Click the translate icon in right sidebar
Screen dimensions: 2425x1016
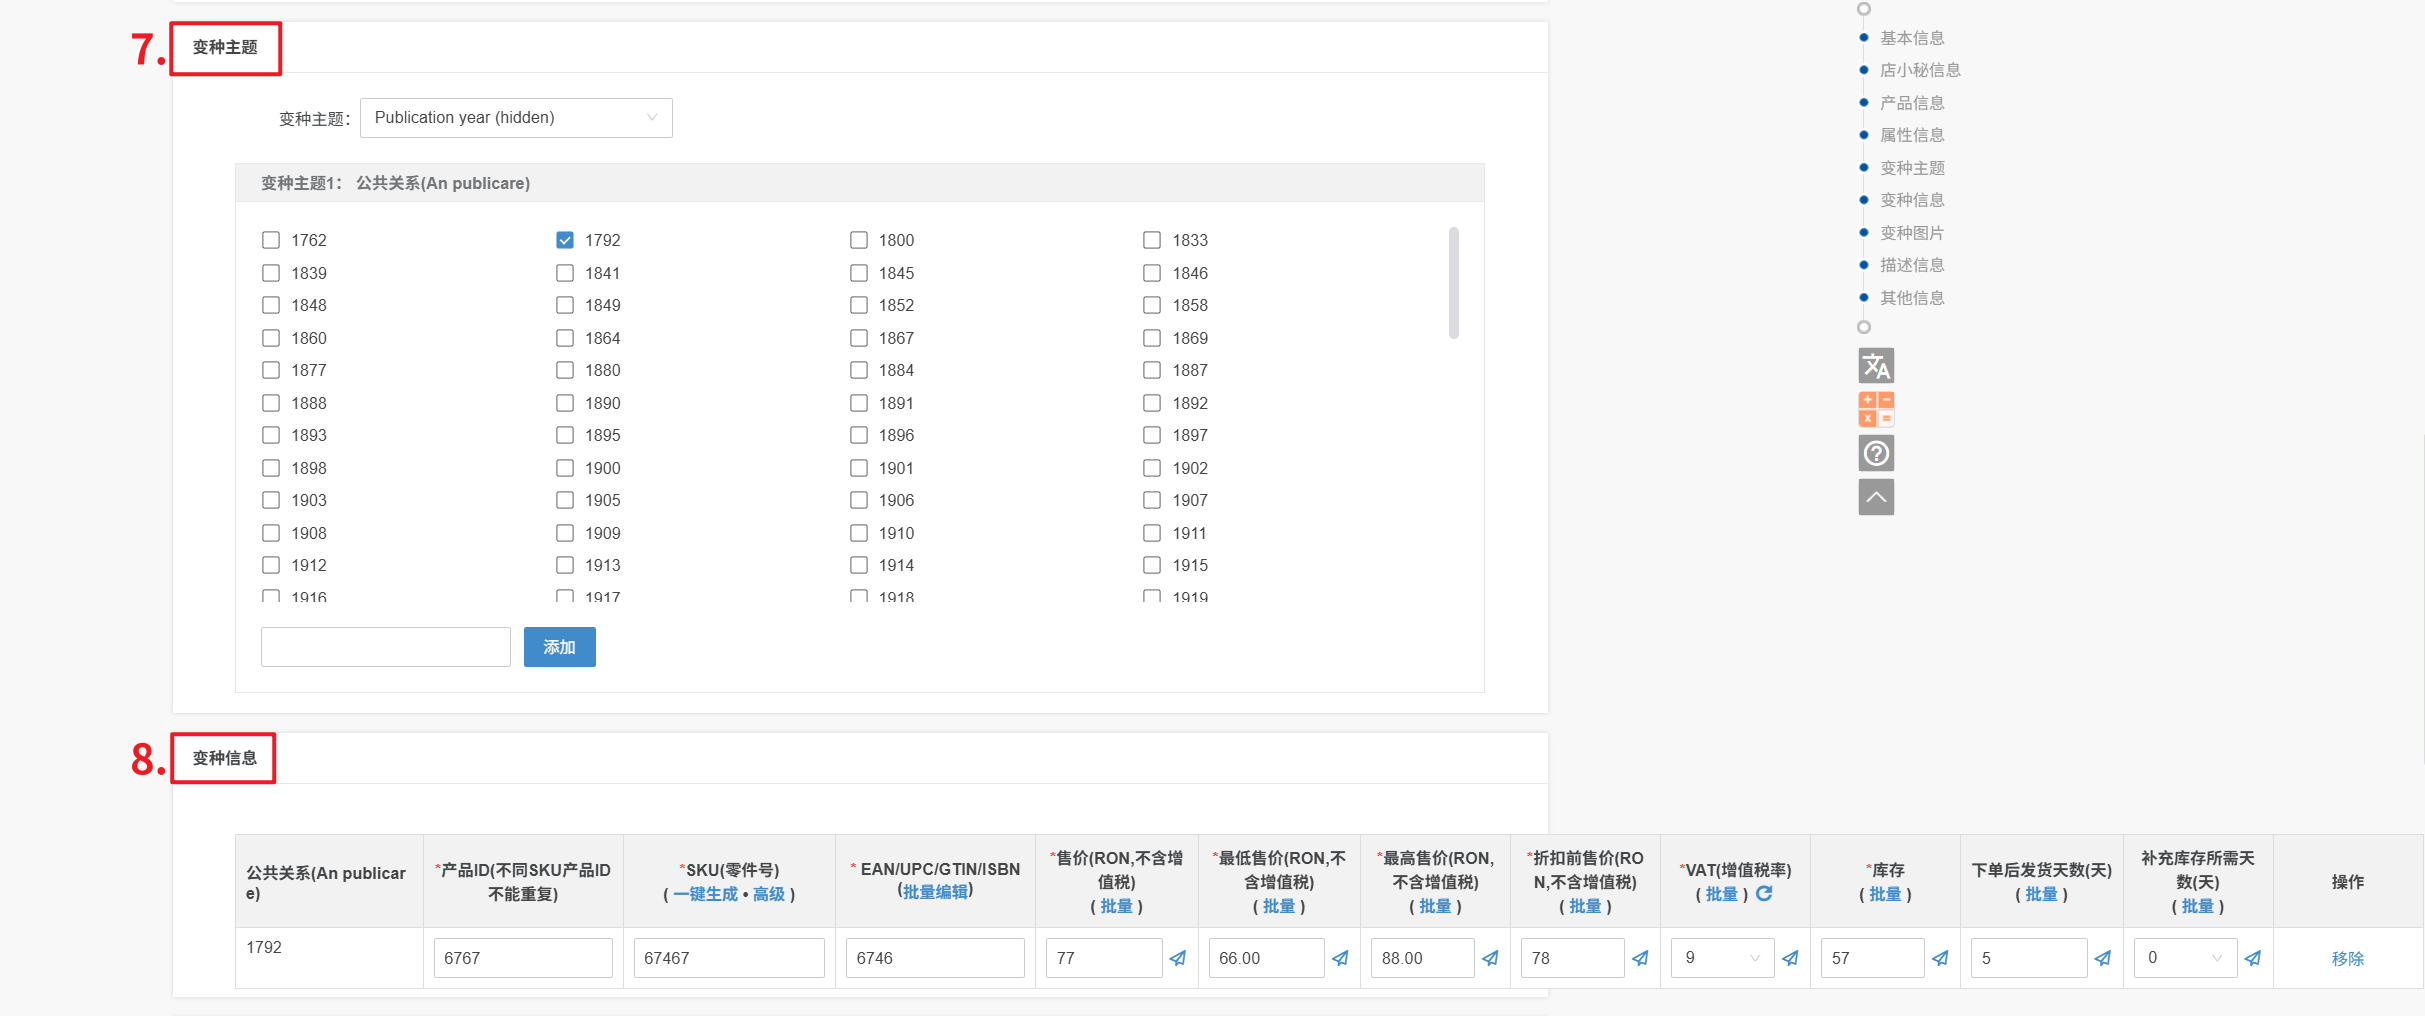(1876, 366)
